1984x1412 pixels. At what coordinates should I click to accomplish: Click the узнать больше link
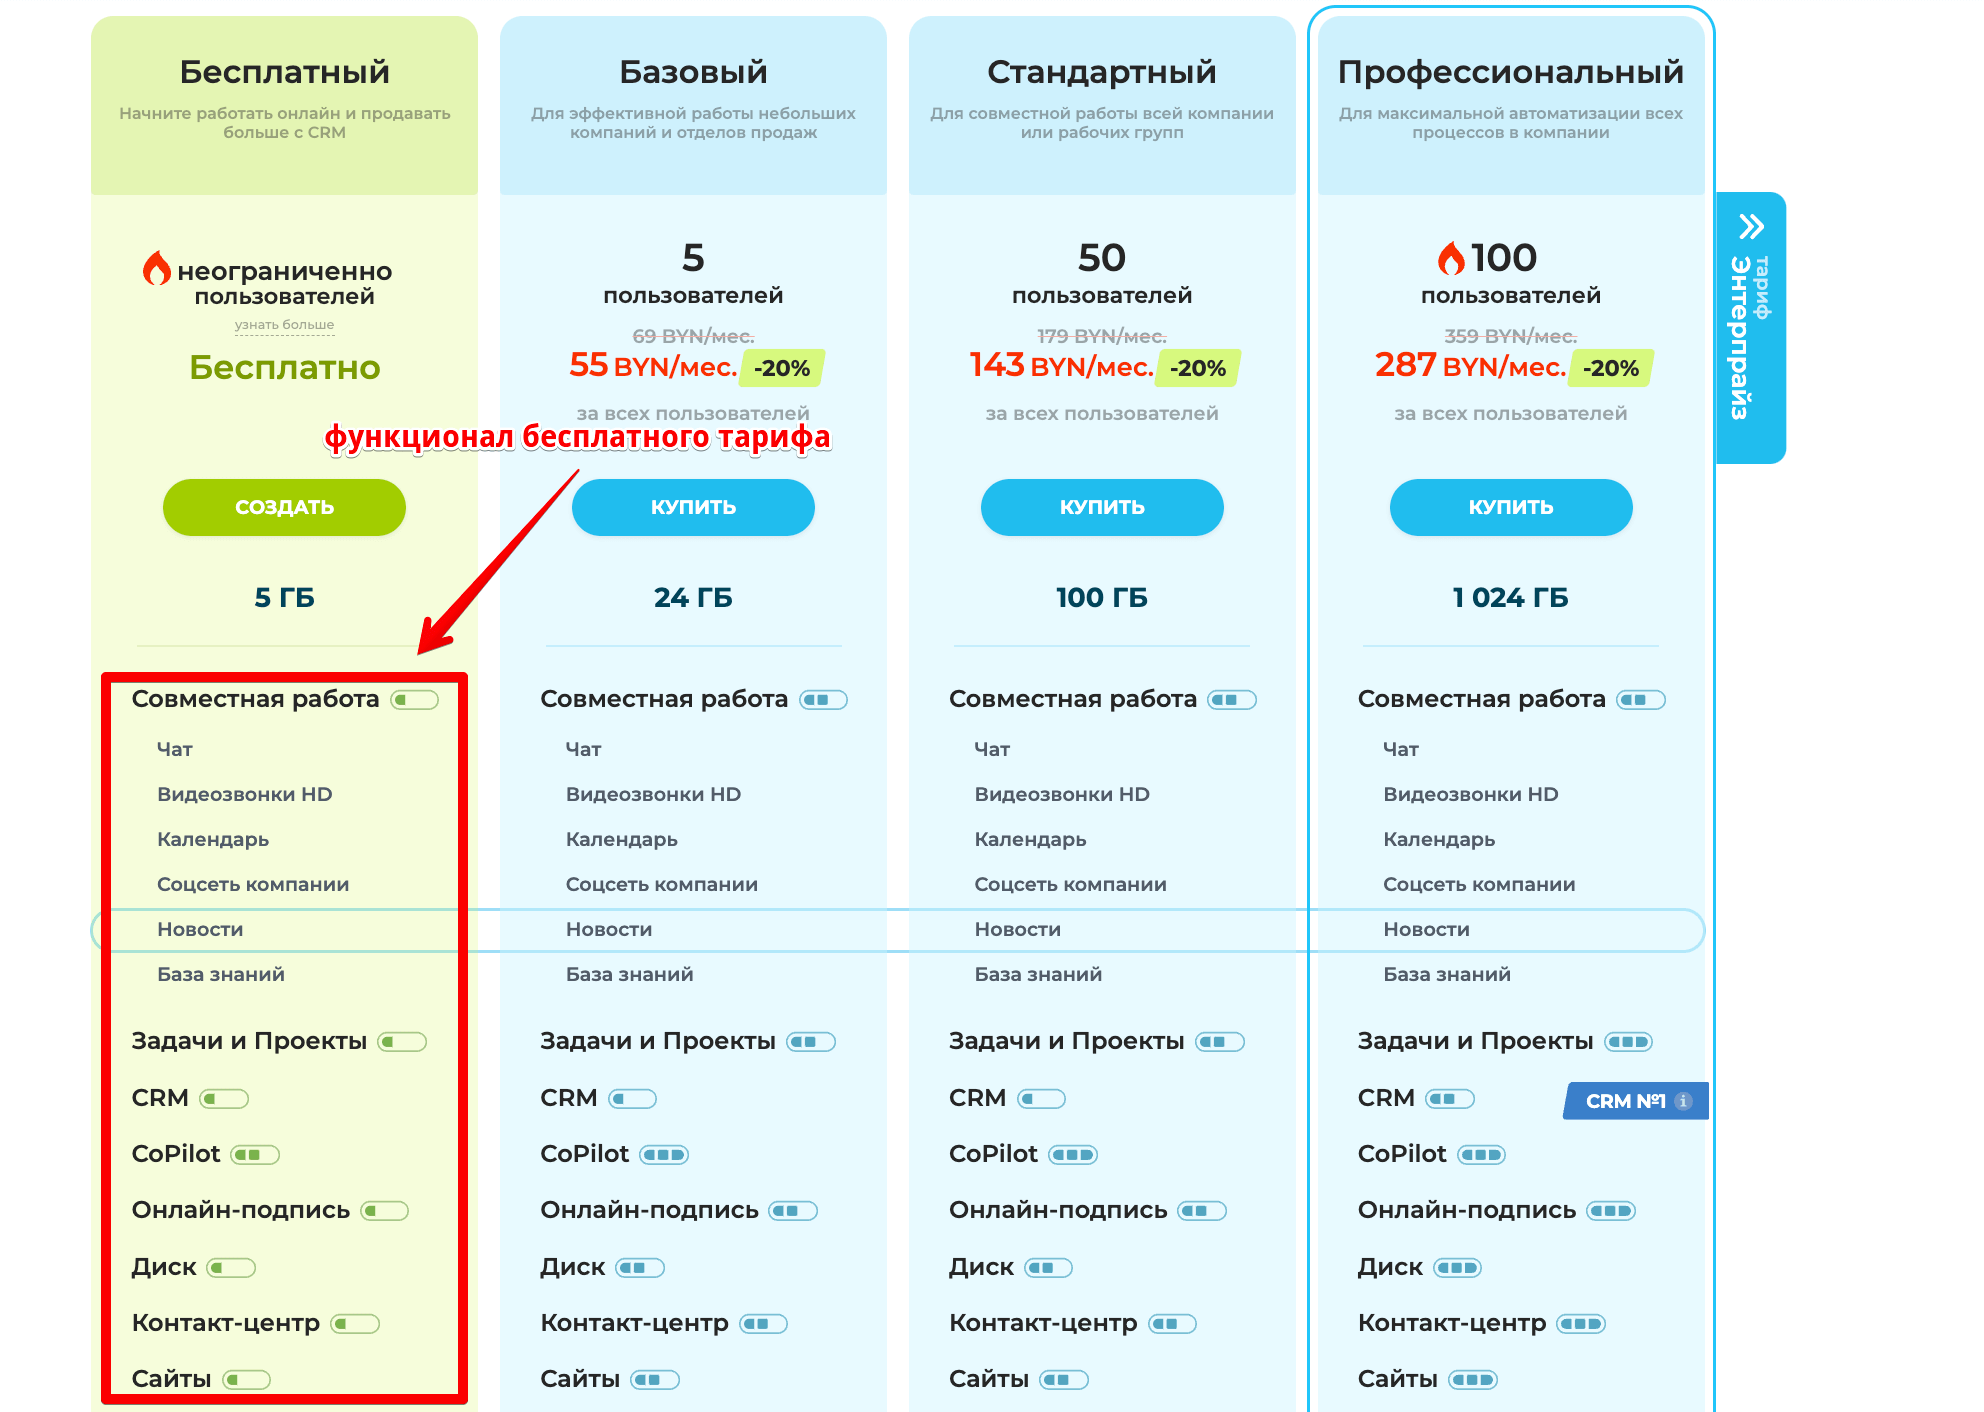(x=284, y=325)
